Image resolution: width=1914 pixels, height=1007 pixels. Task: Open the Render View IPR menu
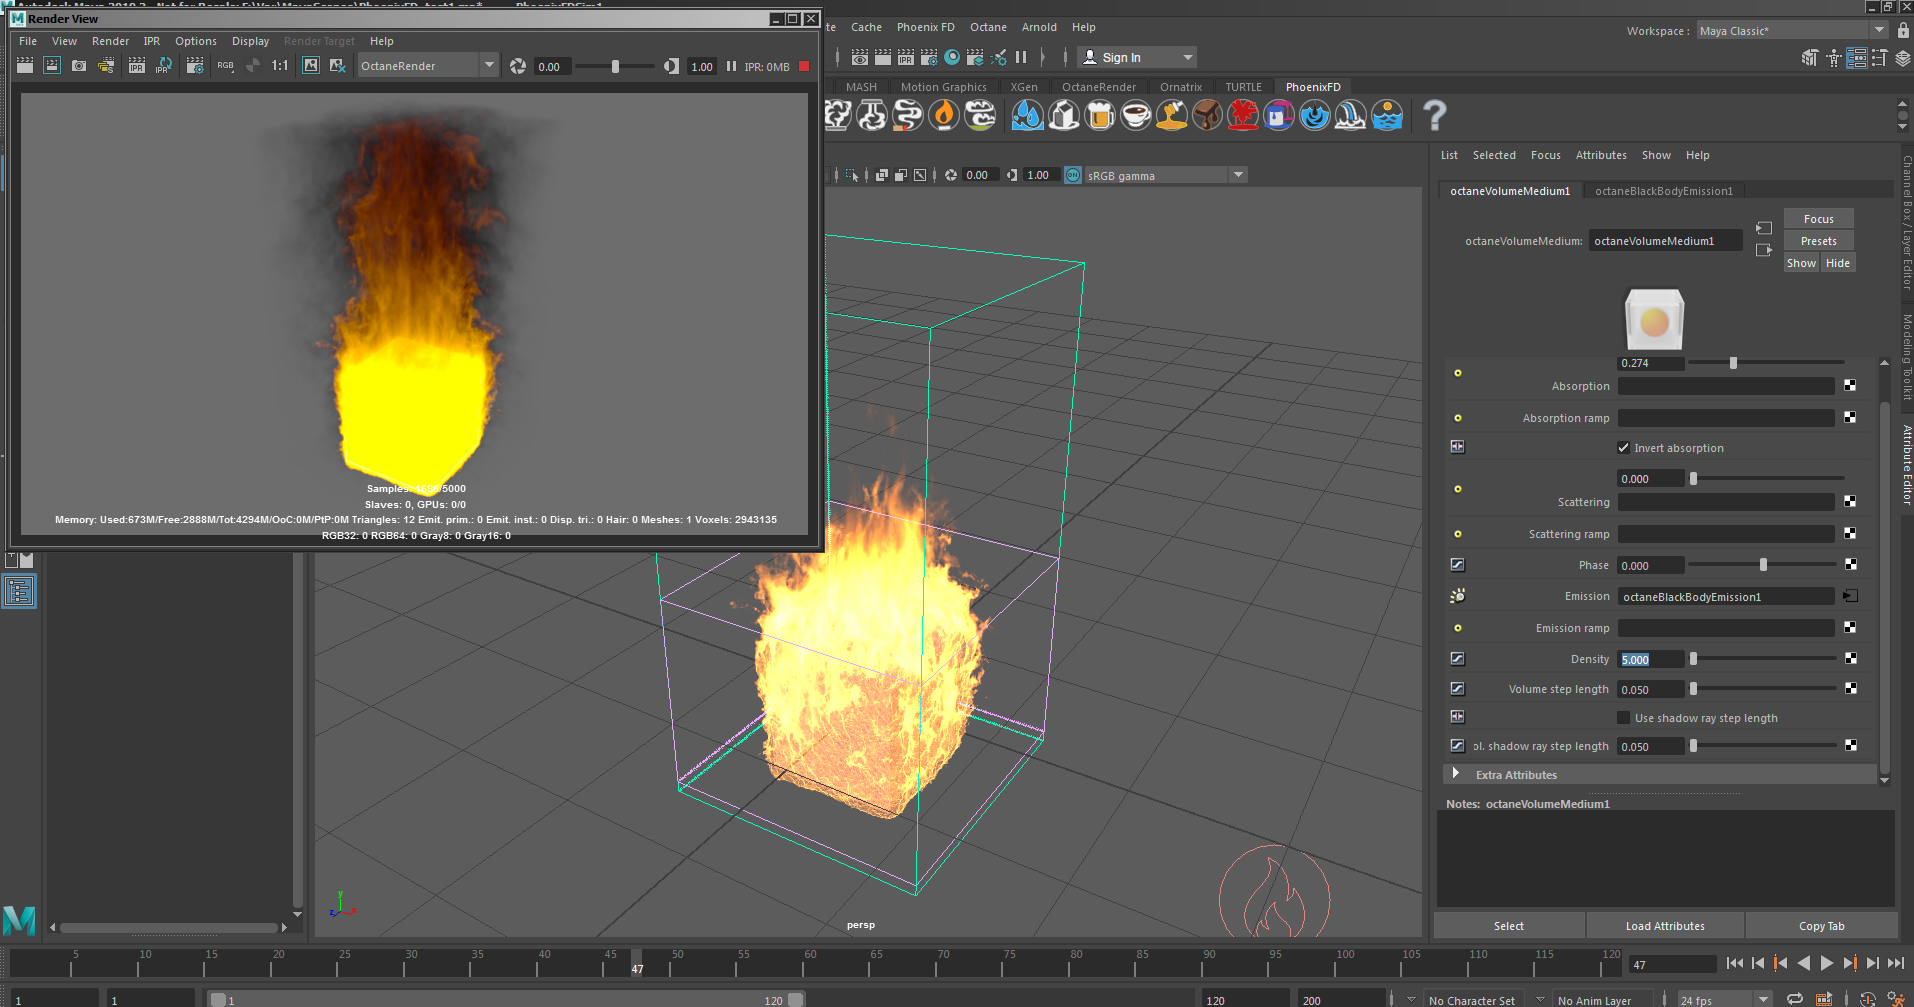pos(152,41)
